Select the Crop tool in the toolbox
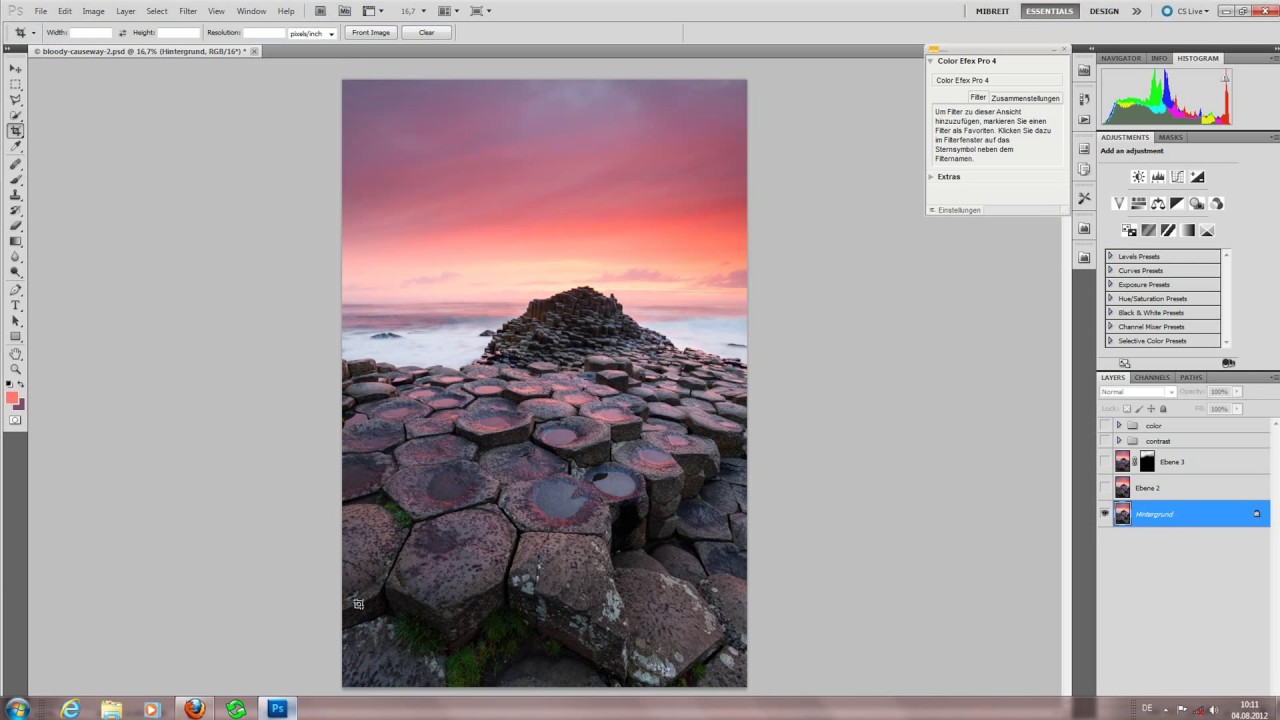Image resolution: width=1280 pixels, height=720 pixels. pos(15,131)
